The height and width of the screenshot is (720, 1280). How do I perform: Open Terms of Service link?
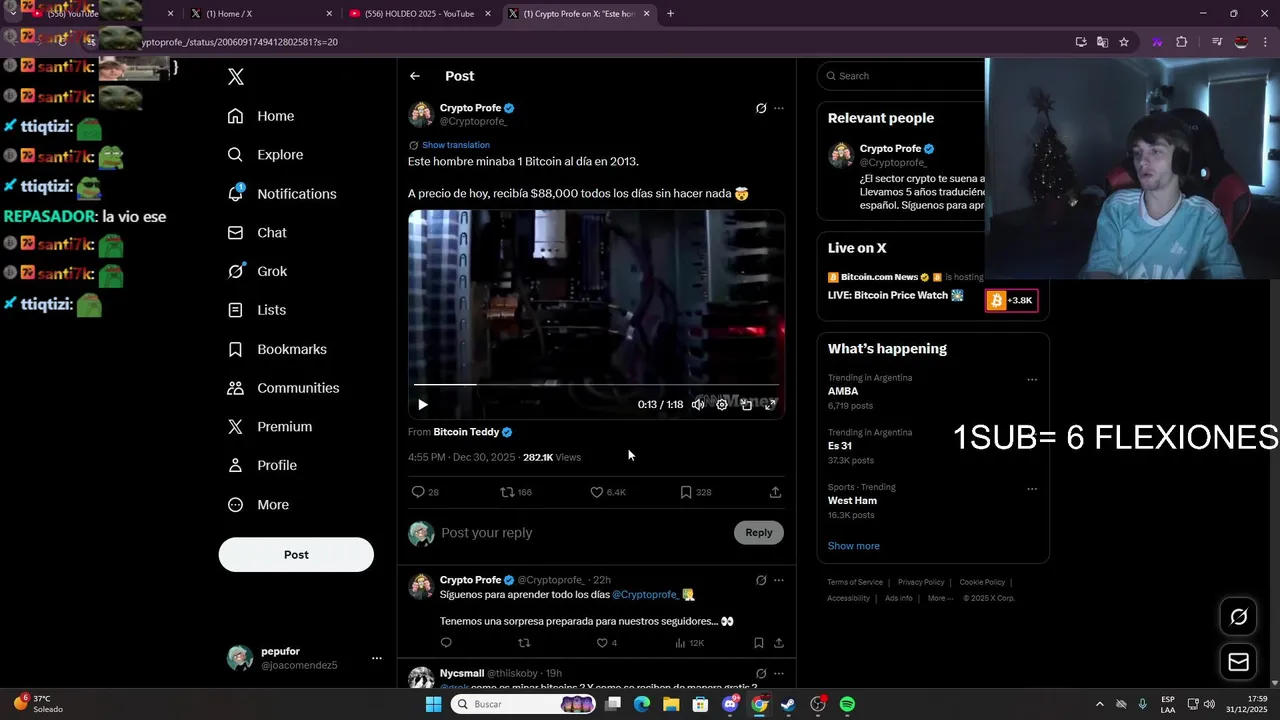[x=855, y=582]
